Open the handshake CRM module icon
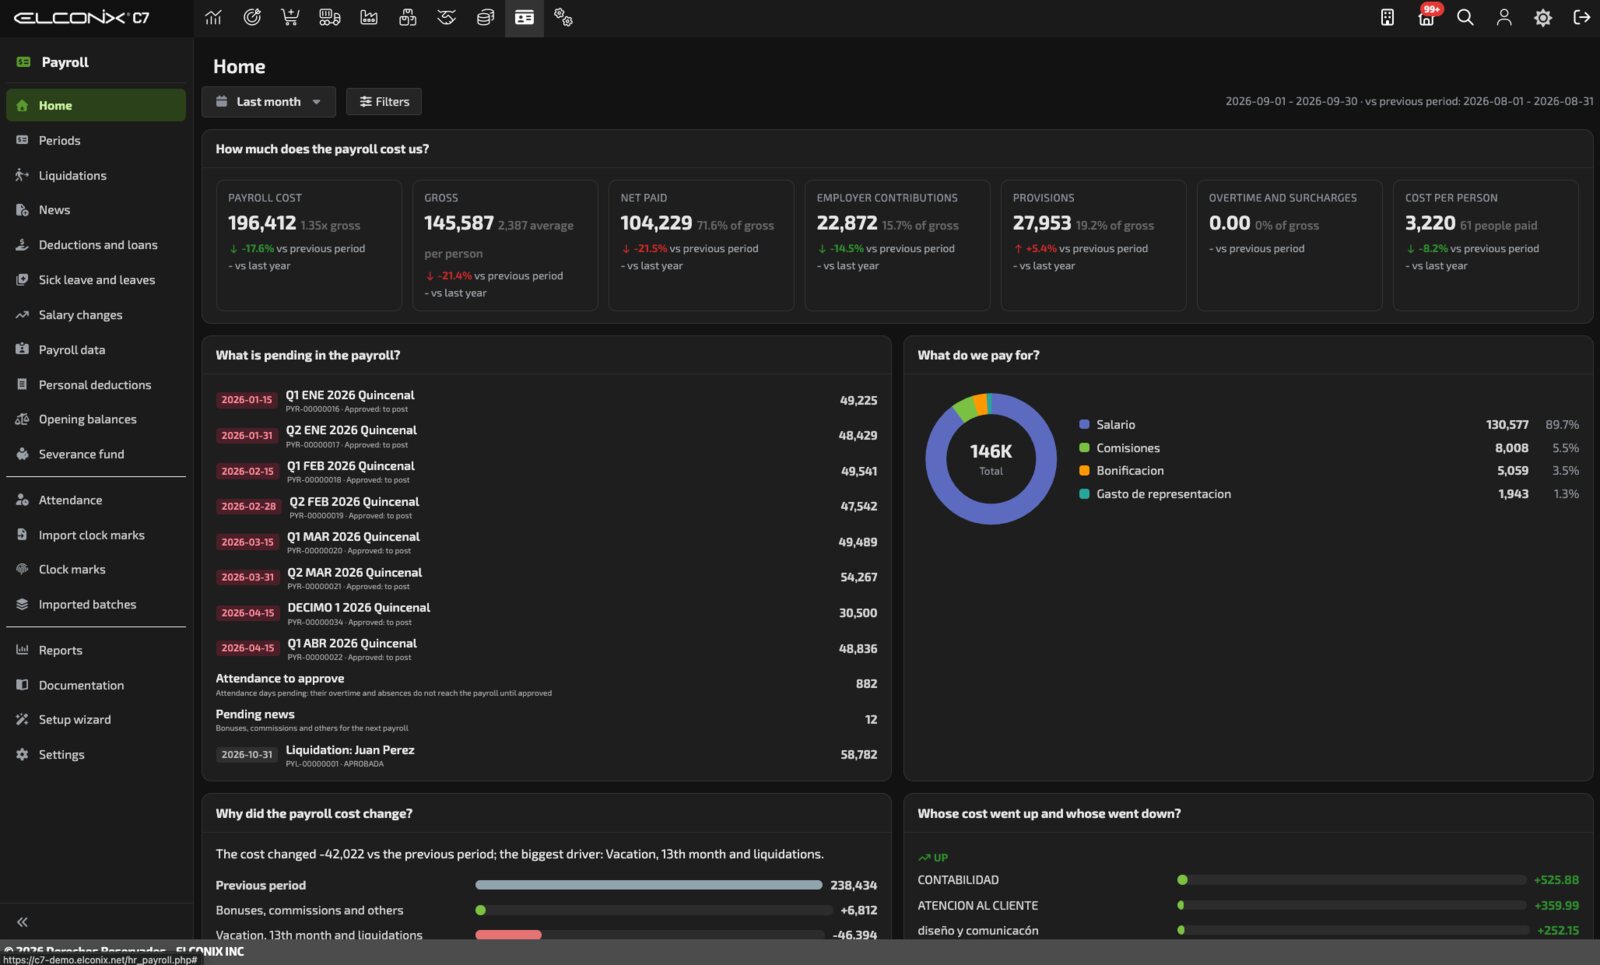 coord(446,18)
